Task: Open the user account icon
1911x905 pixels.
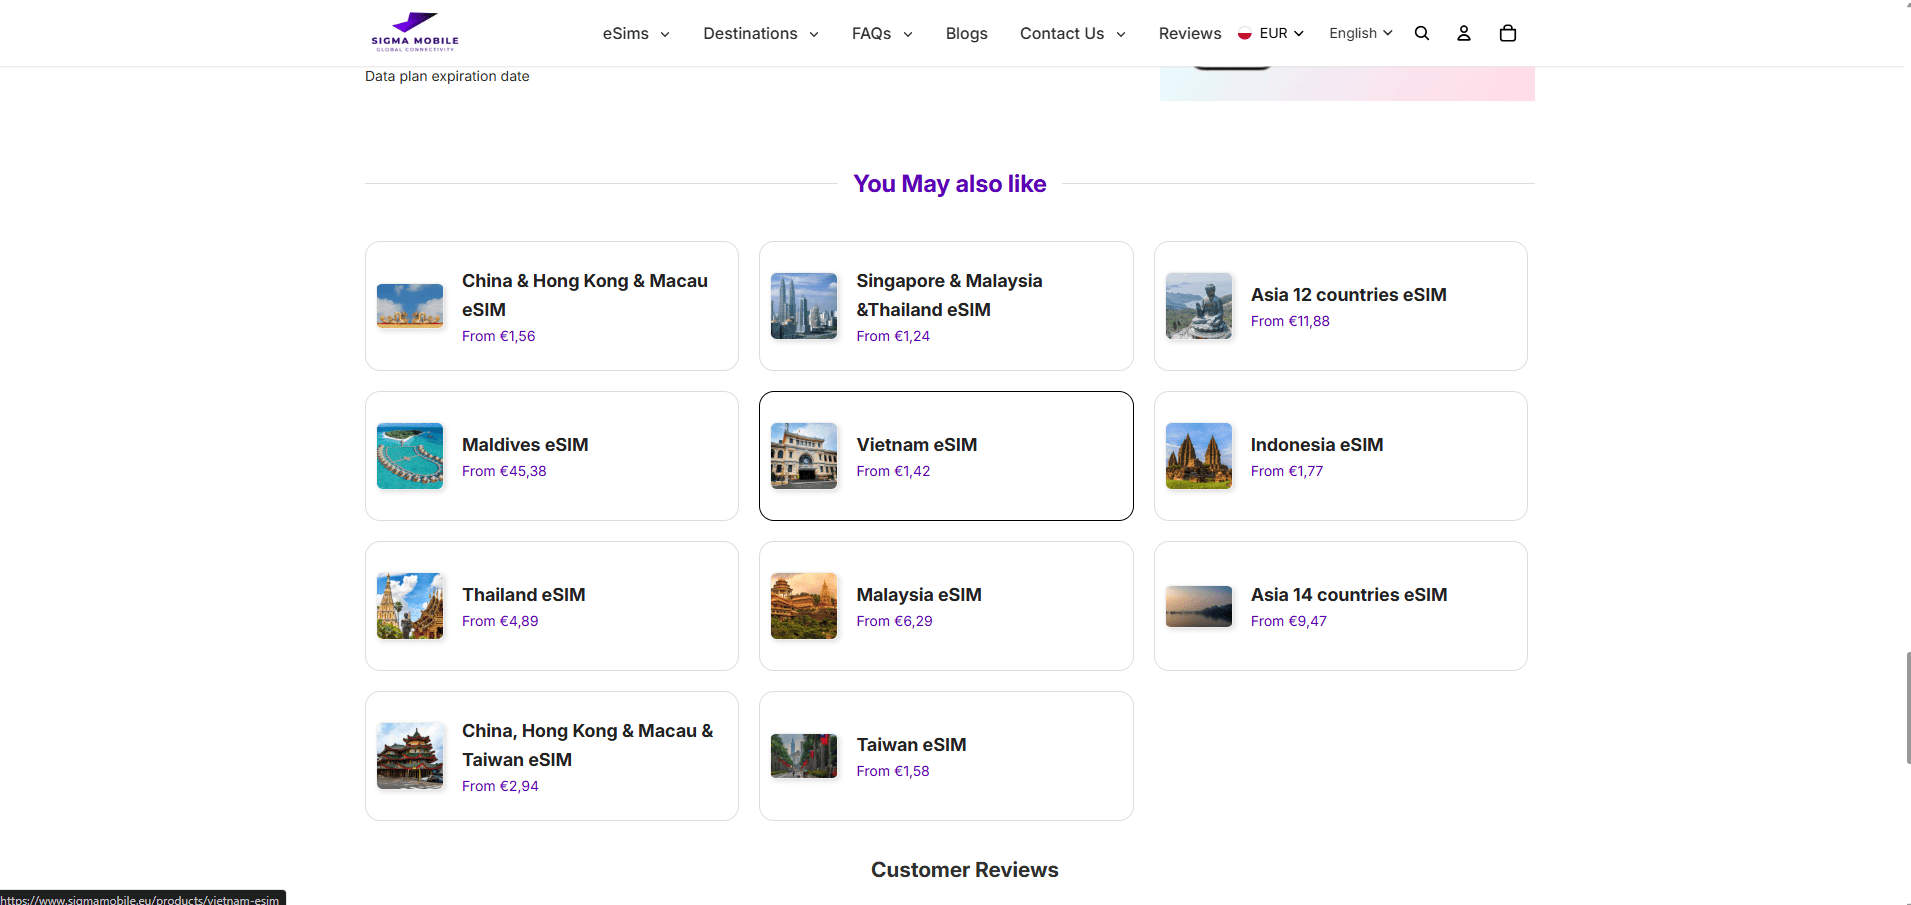Action: (1463, 33)
